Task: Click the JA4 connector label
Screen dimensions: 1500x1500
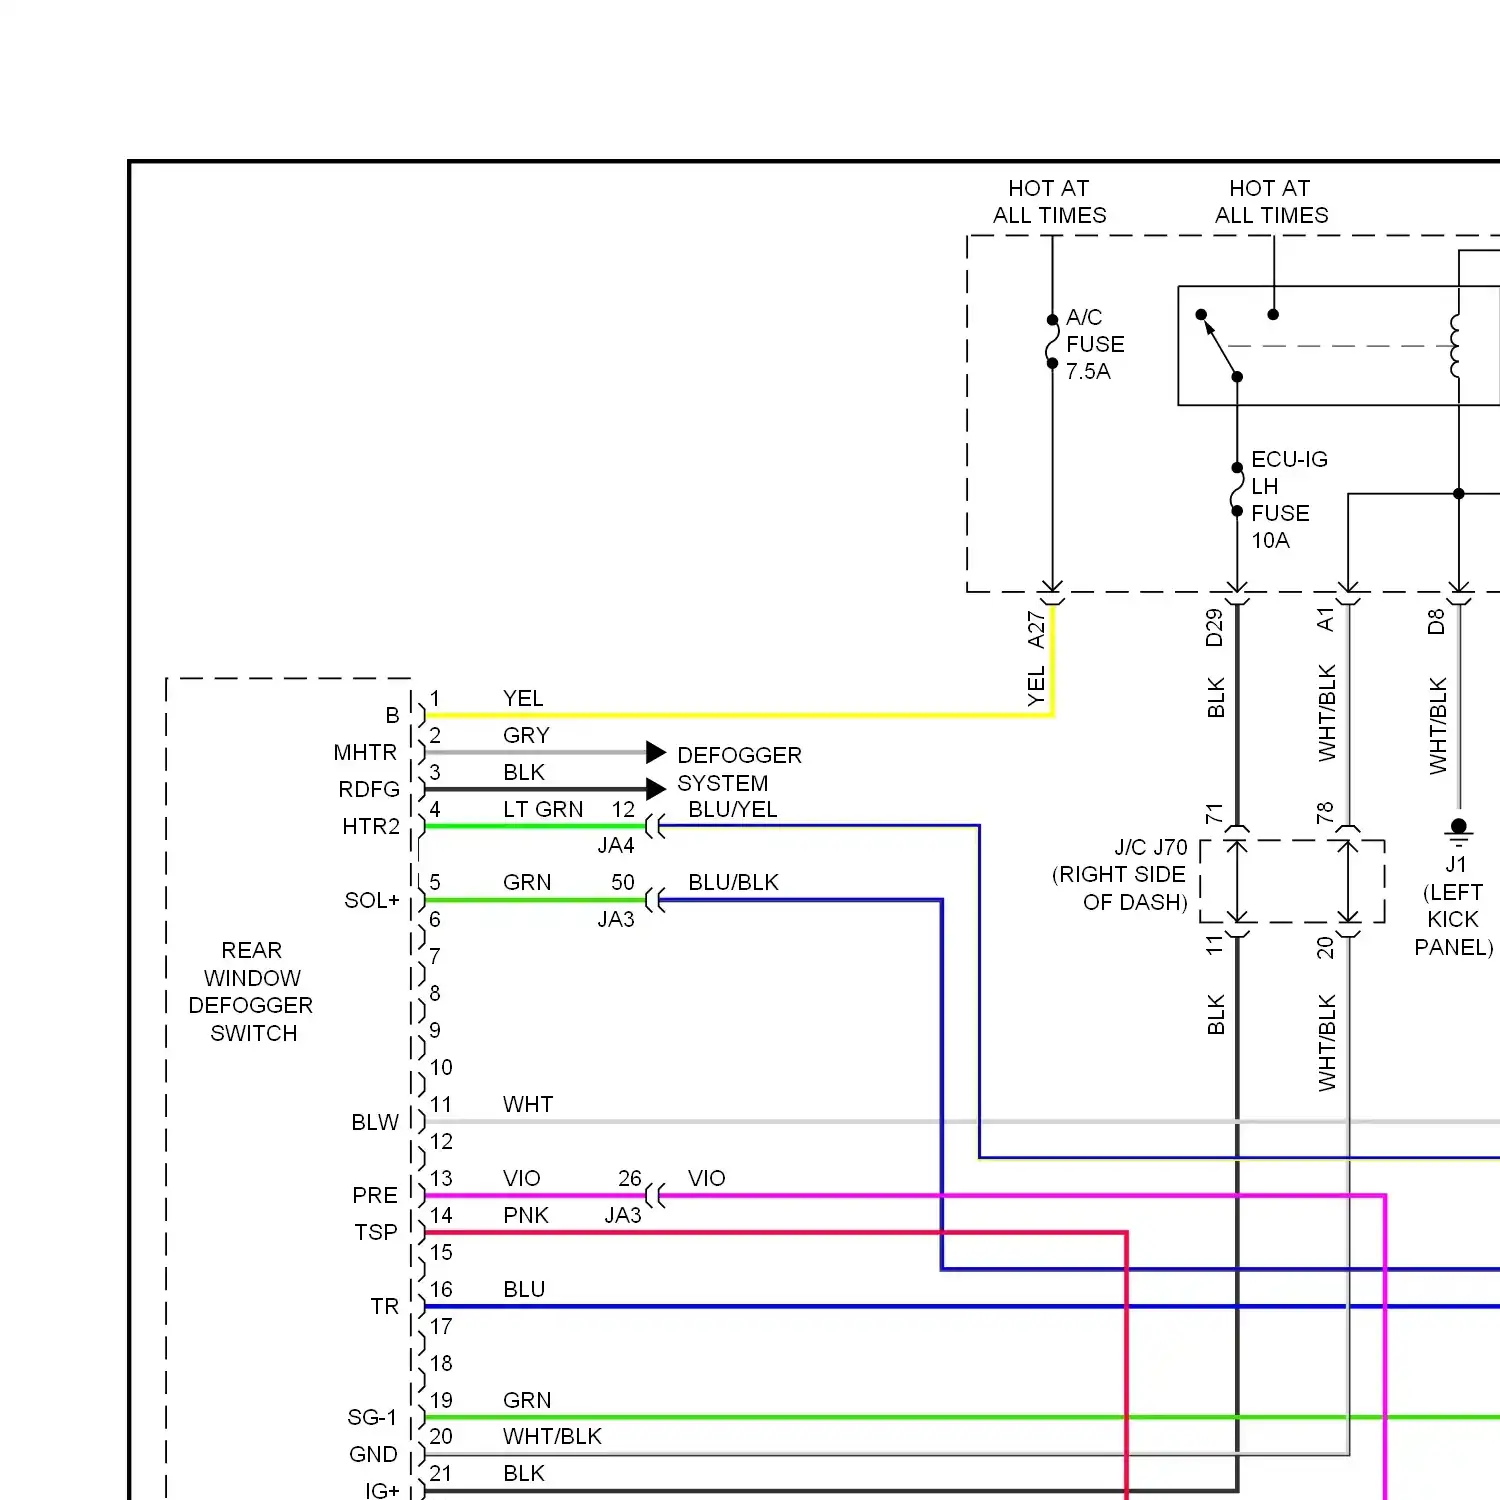Action: 616,845
